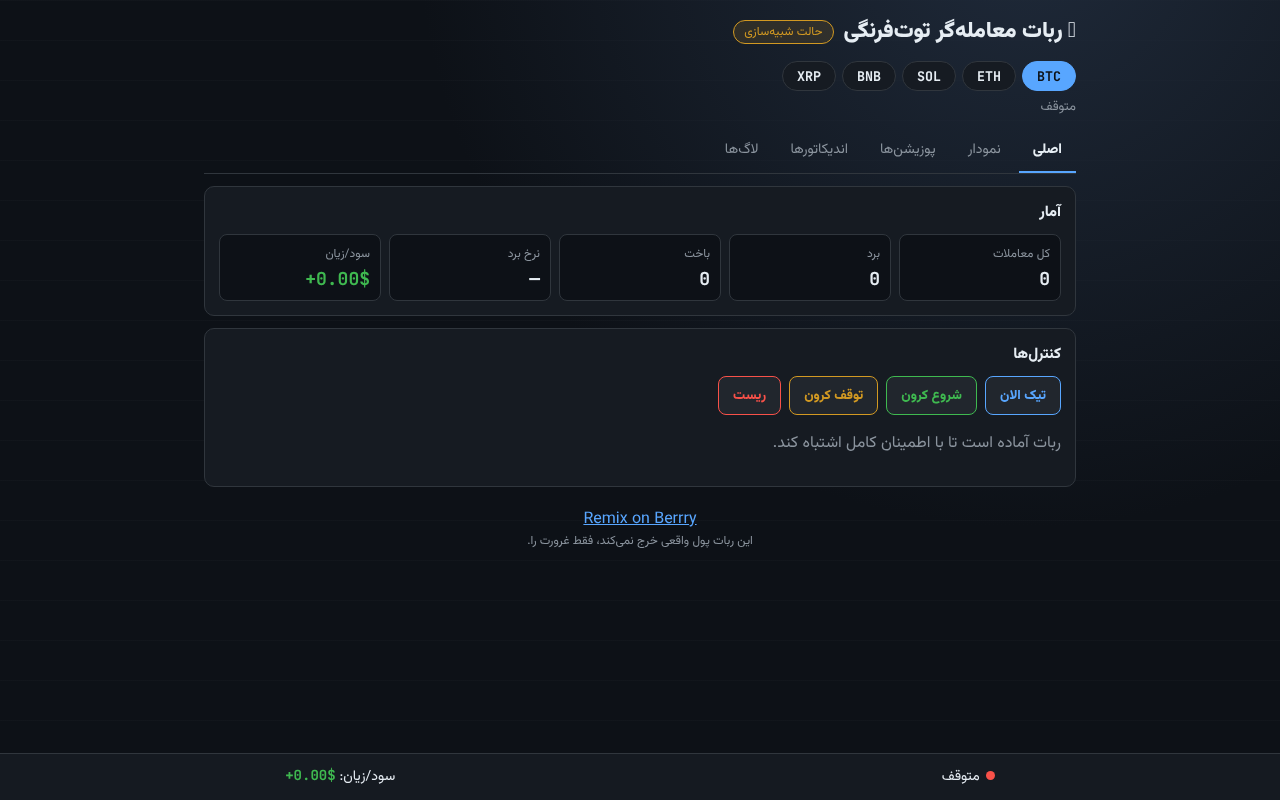Click the حالت شبیه‌سازی badge

(783, 31)
